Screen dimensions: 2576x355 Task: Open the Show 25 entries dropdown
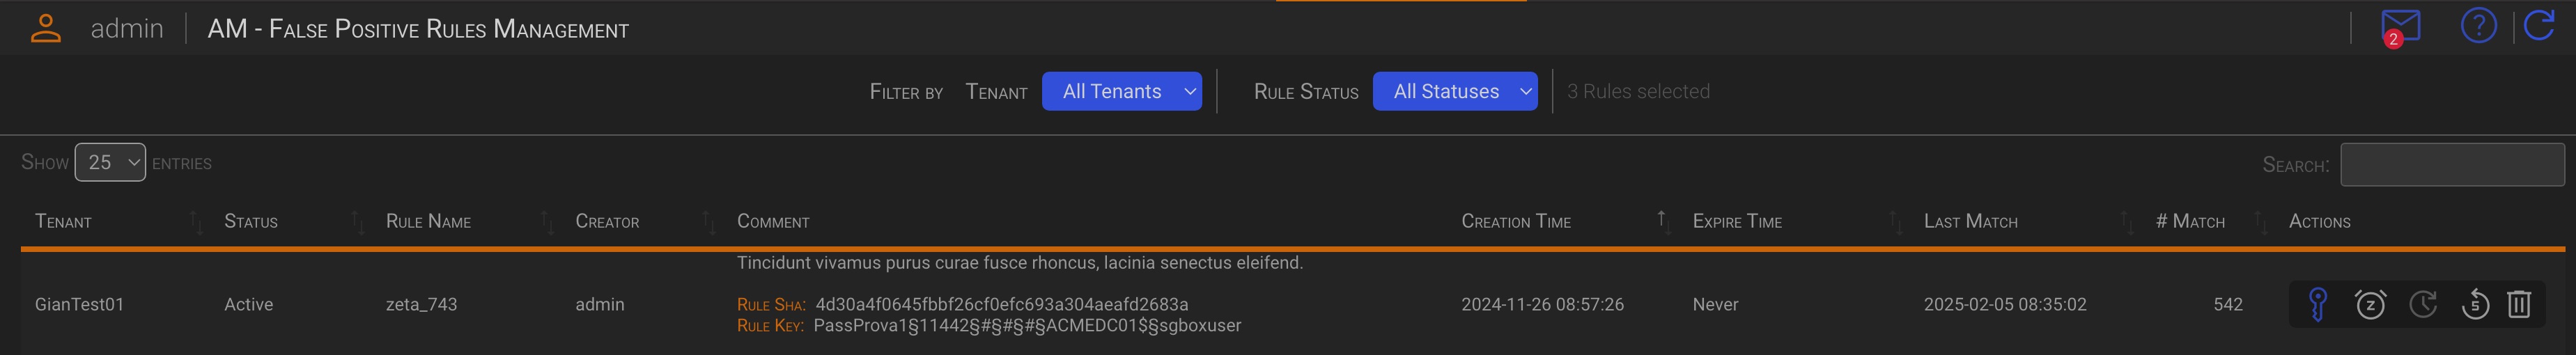coord(110,162)
